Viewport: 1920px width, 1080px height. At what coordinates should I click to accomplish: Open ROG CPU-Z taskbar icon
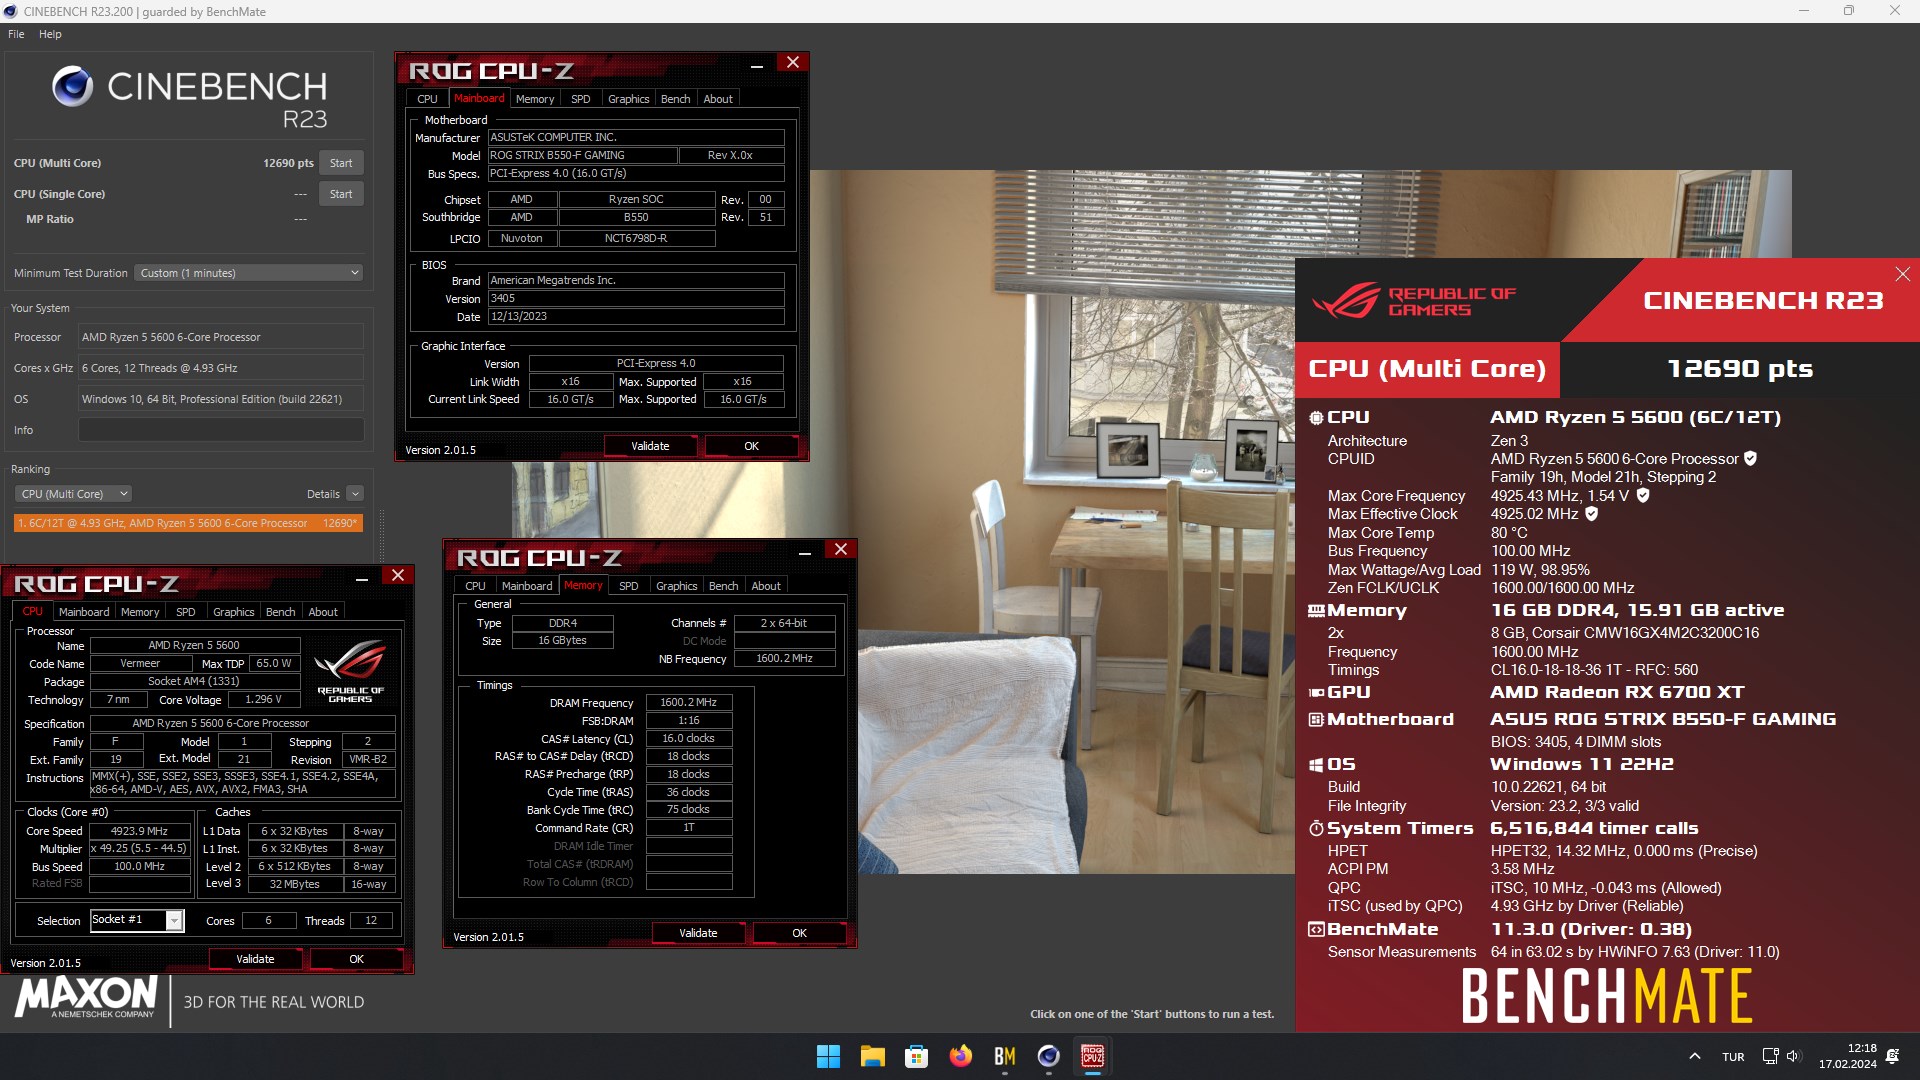coord(1092,1056)
